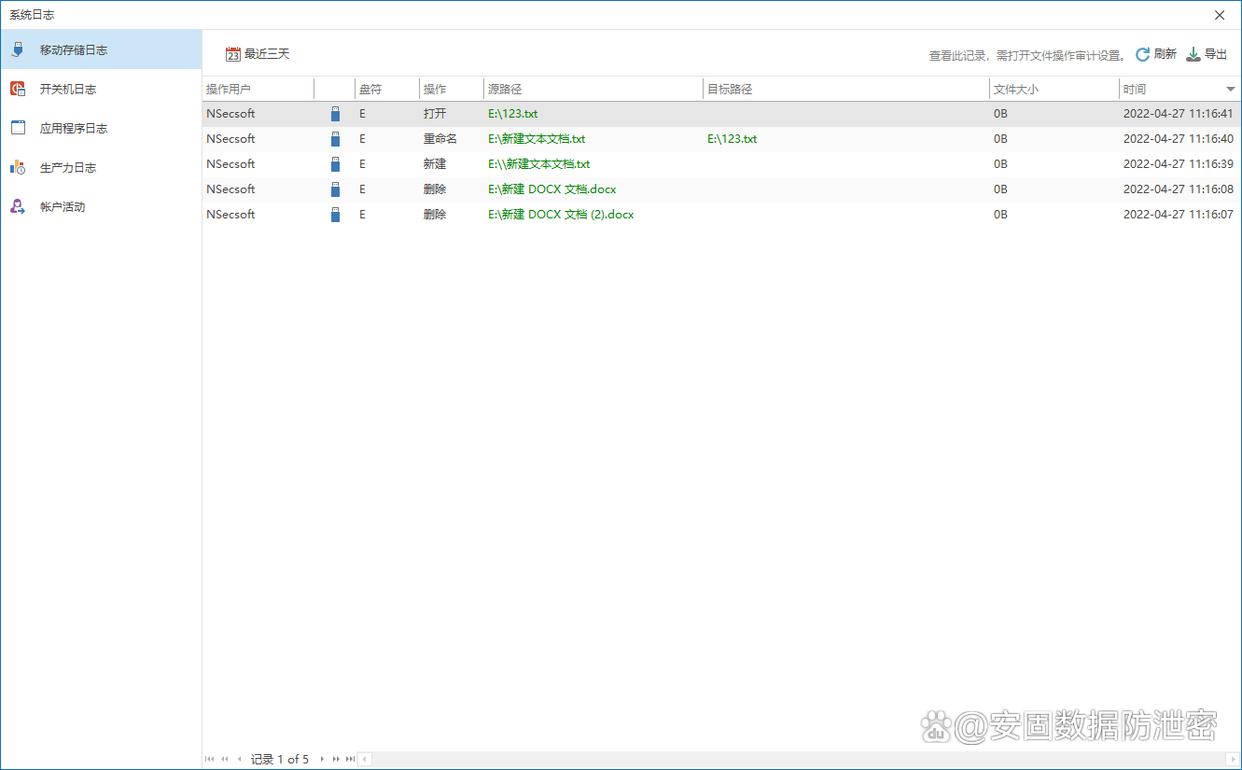Click the 帐户活动 user icon
Screen dimensions: 1242x770
click(18, 207)
